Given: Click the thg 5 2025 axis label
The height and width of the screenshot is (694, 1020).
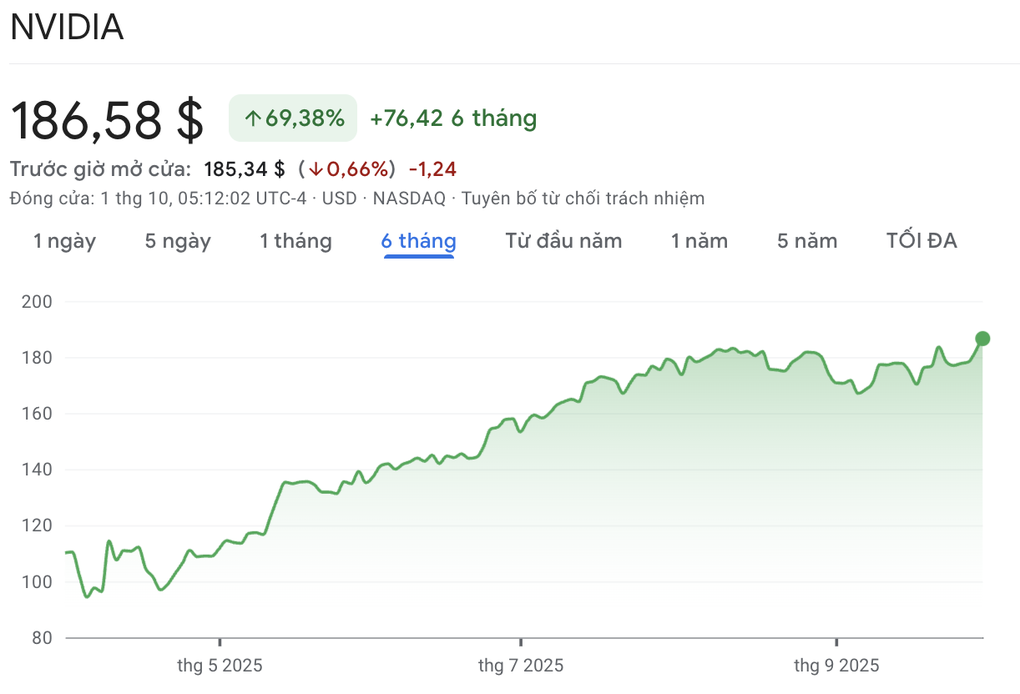Looking at the screenshot, I should pyautogui.click(x=220, y=665).
